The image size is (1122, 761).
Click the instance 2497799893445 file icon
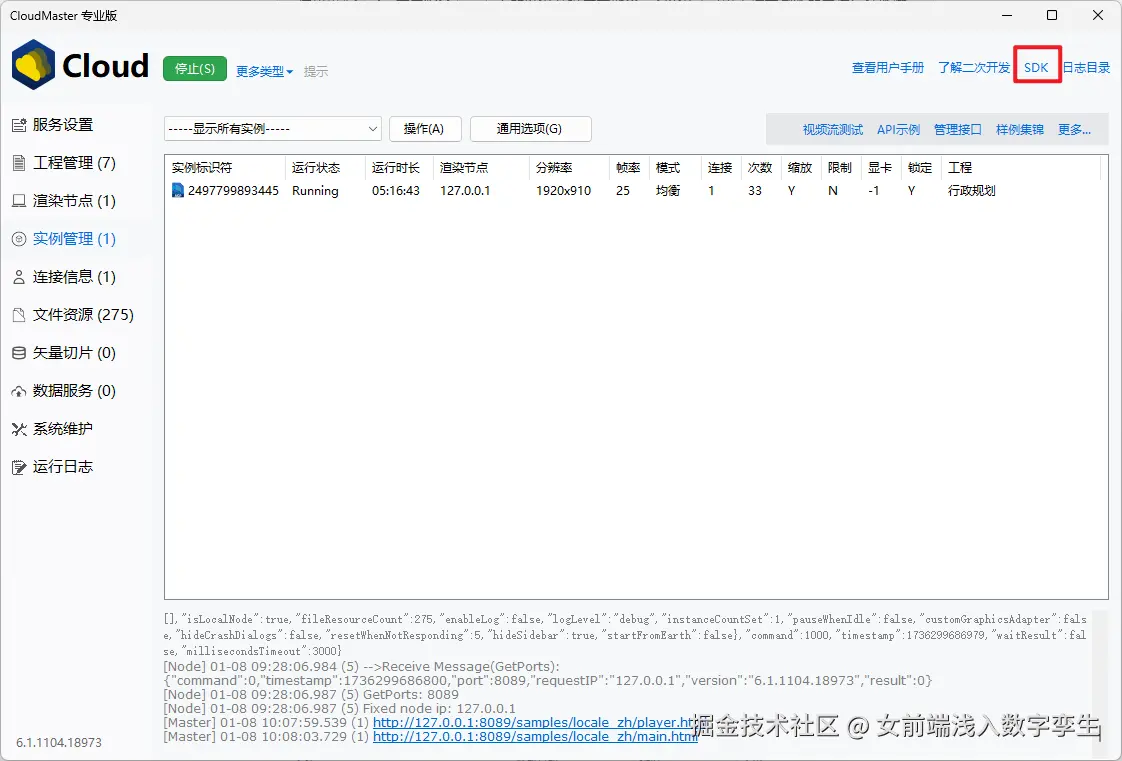pos(177,190)
